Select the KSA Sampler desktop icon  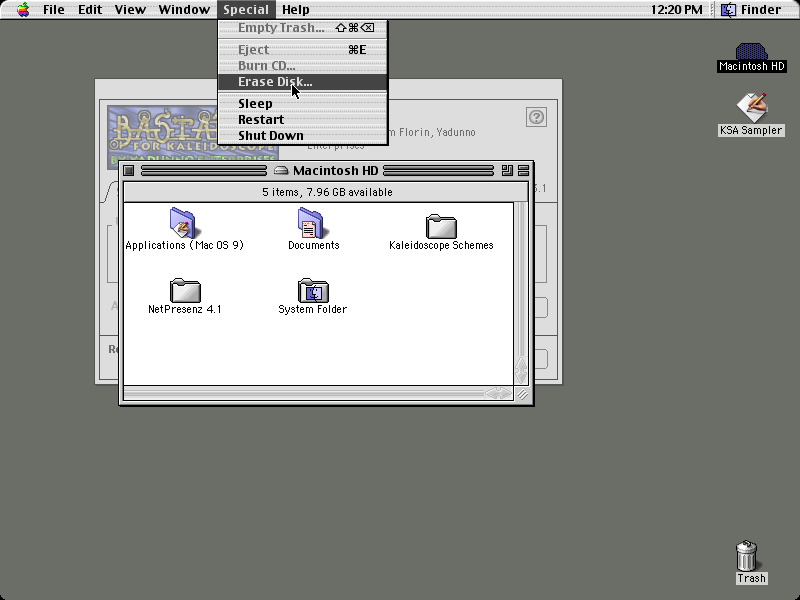[x=751, y=114]
